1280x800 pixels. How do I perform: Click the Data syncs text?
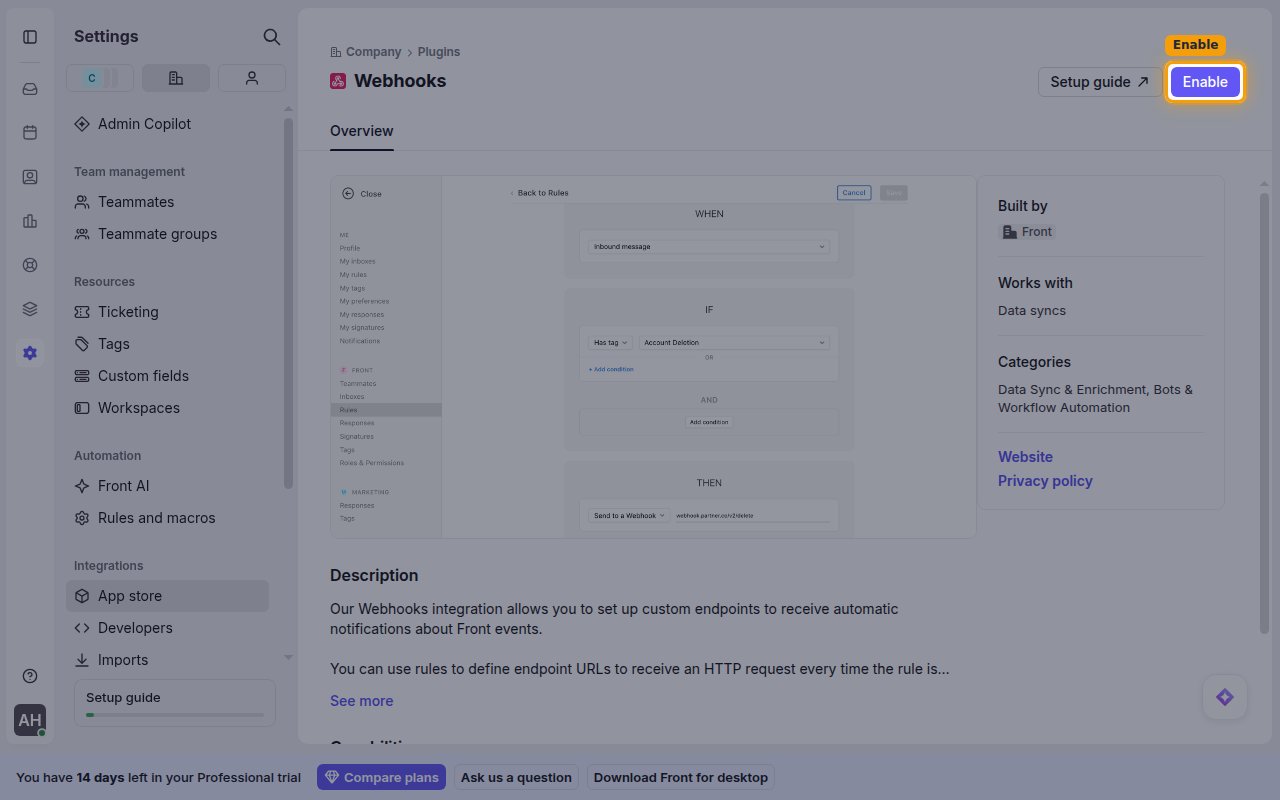click(1032, 311)
